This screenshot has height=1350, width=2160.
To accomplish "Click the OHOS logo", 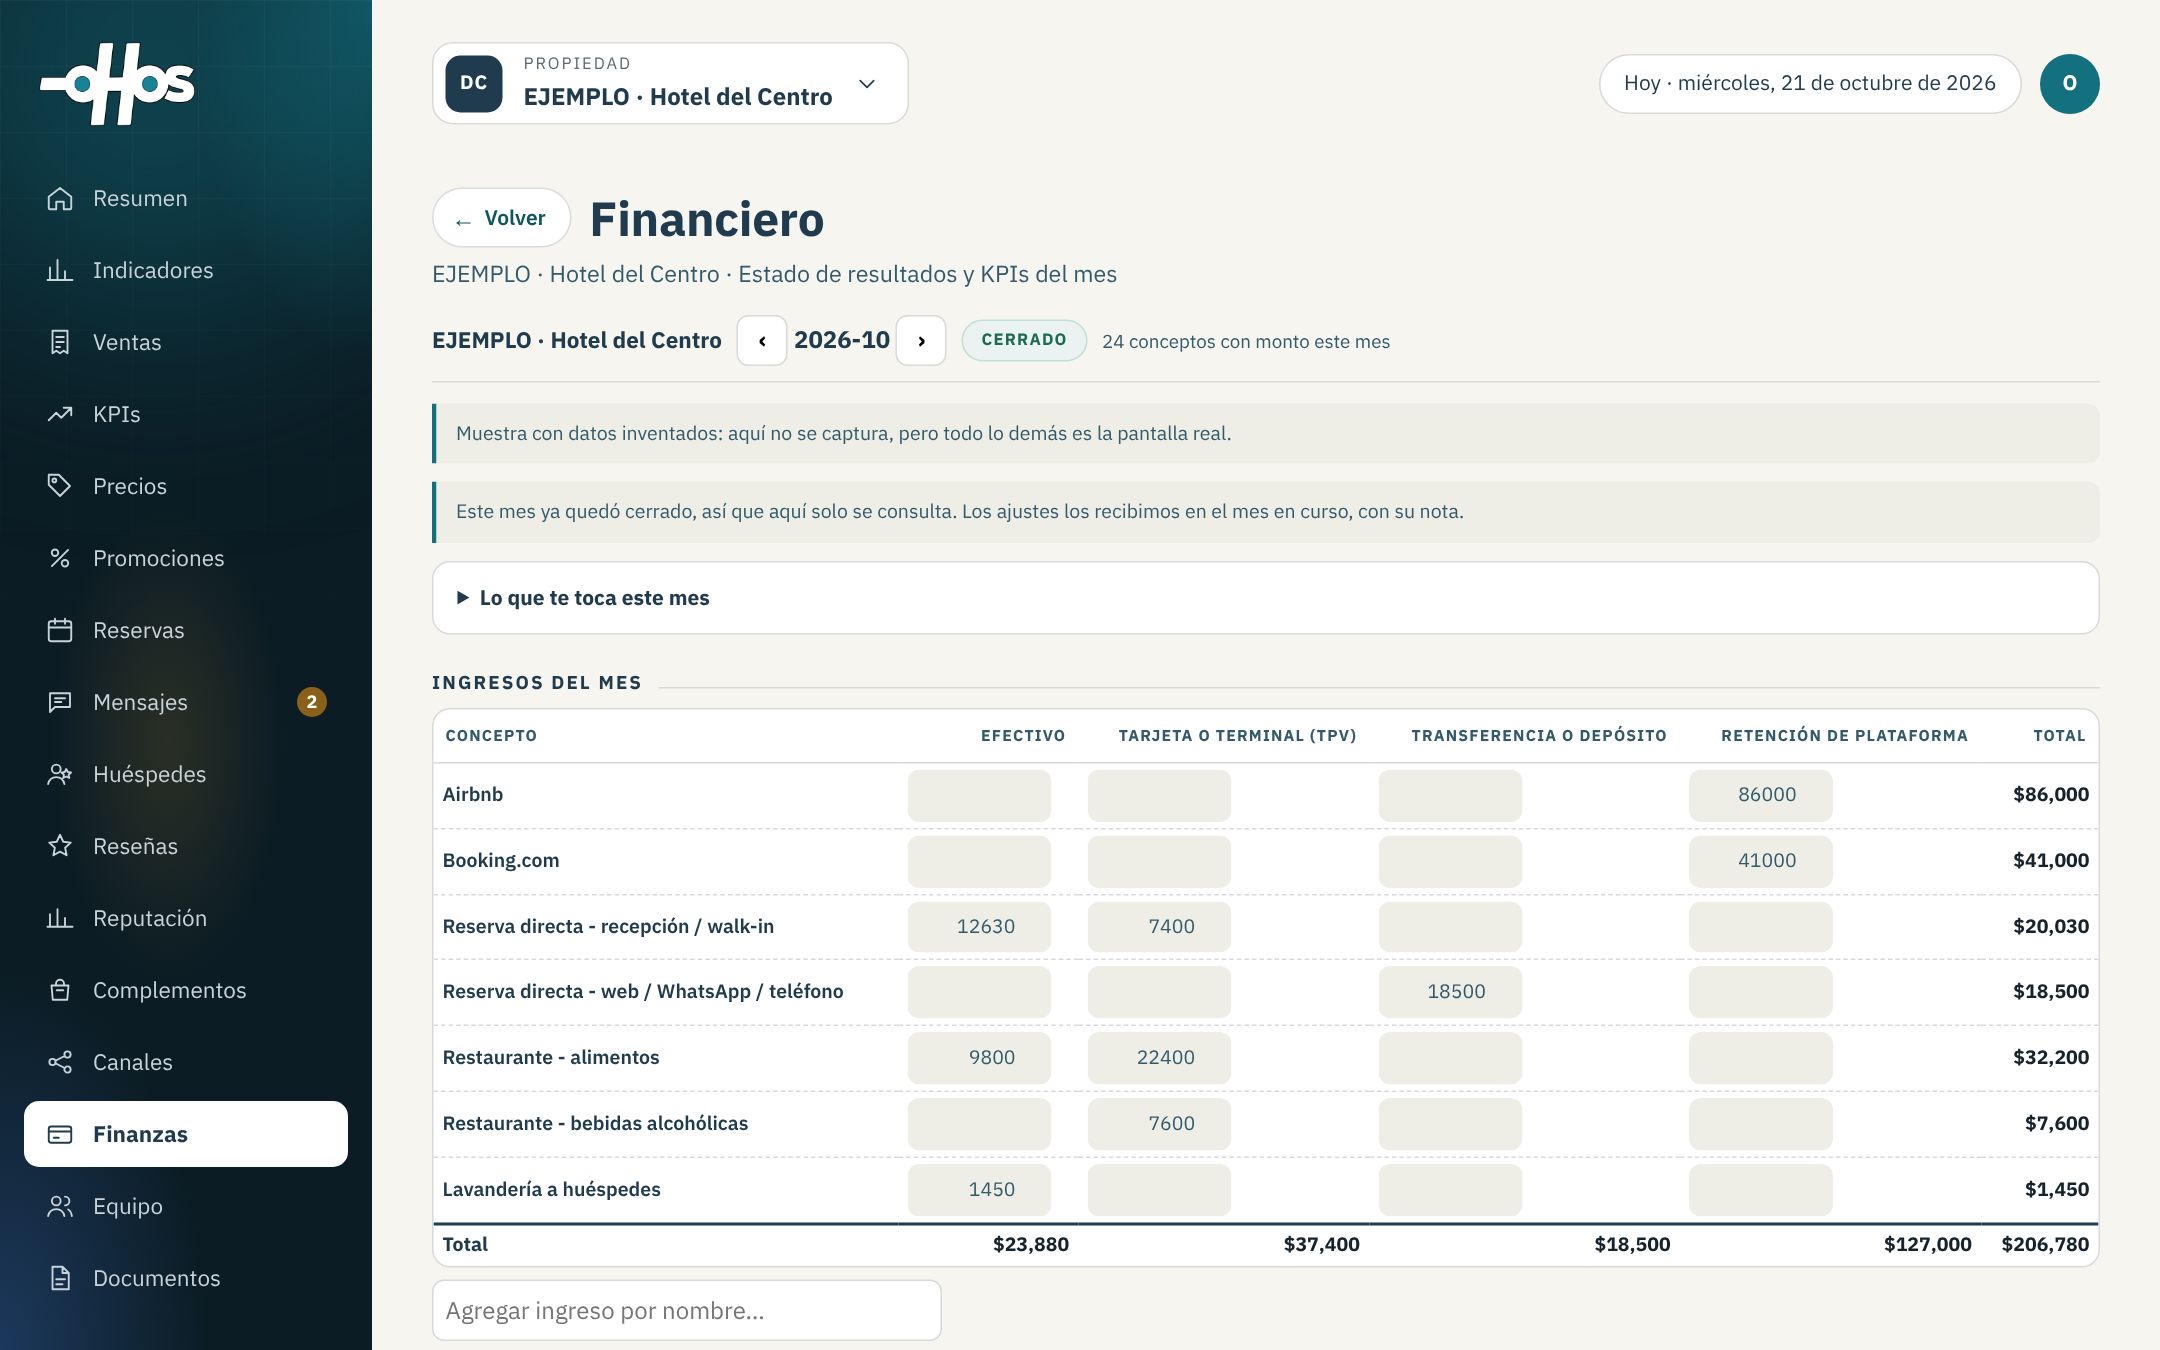I will [x=118, y=84].
